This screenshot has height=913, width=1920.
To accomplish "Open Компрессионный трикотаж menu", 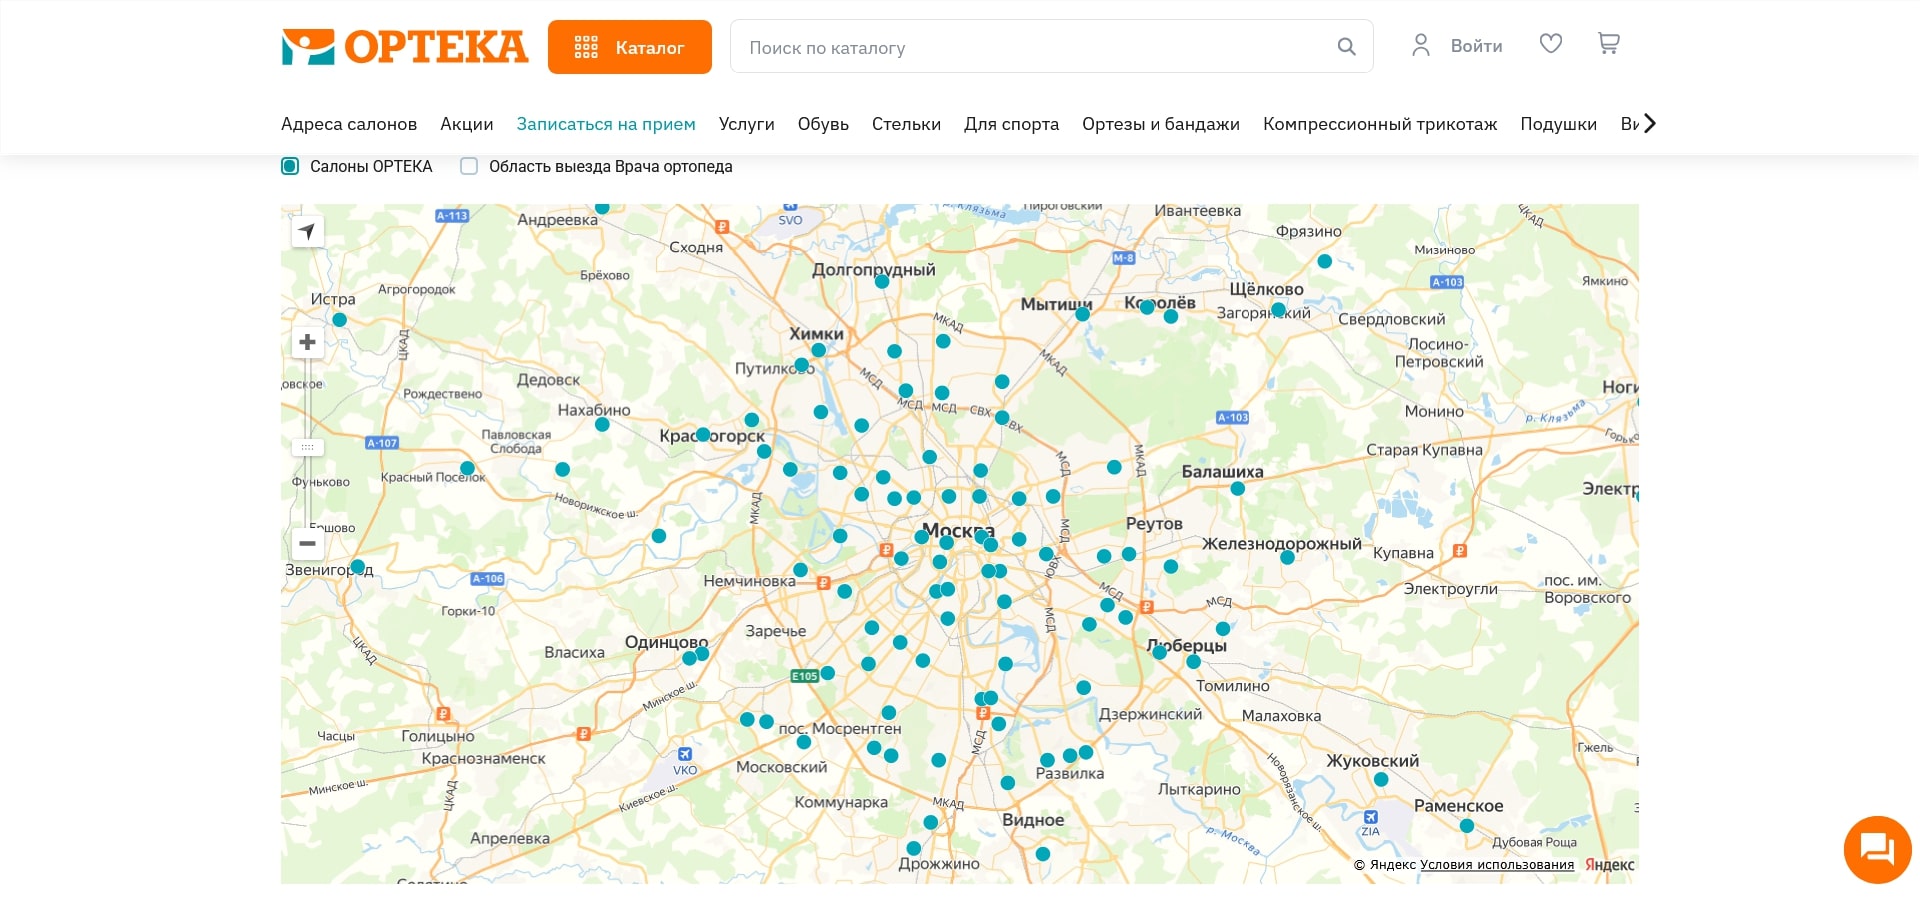I will (x=1379, y=124).
